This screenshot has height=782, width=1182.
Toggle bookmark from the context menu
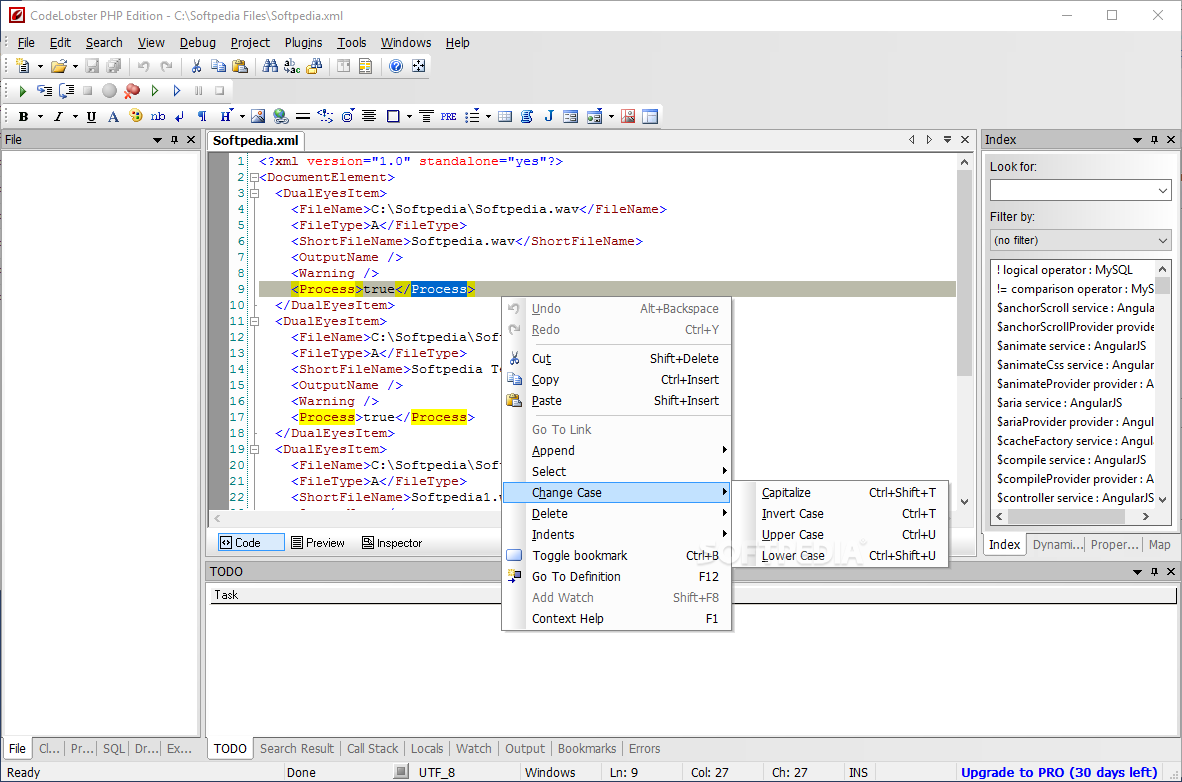[617, 556]
